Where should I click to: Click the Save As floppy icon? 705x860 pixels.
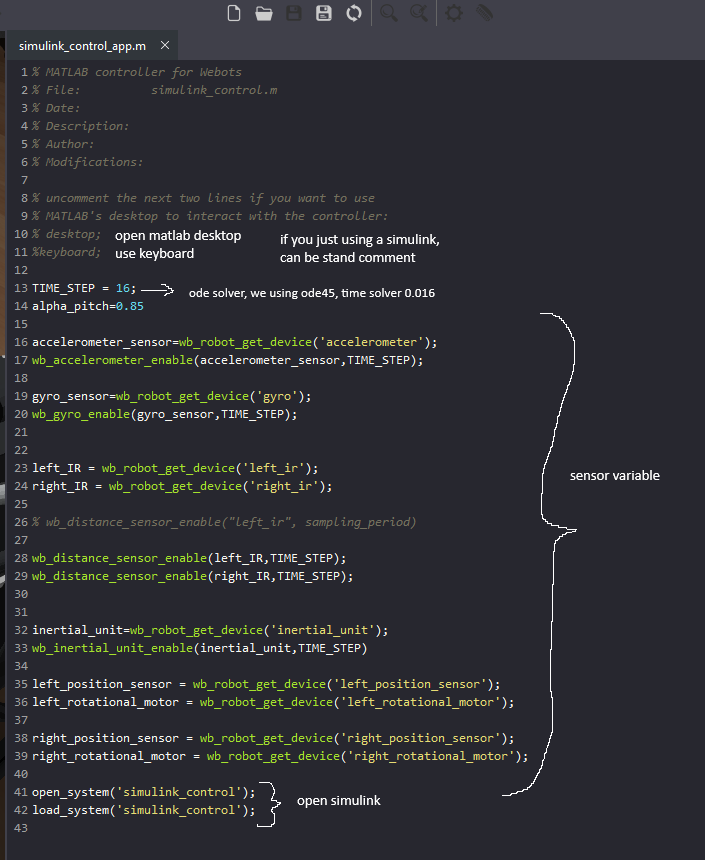(324, 13)
